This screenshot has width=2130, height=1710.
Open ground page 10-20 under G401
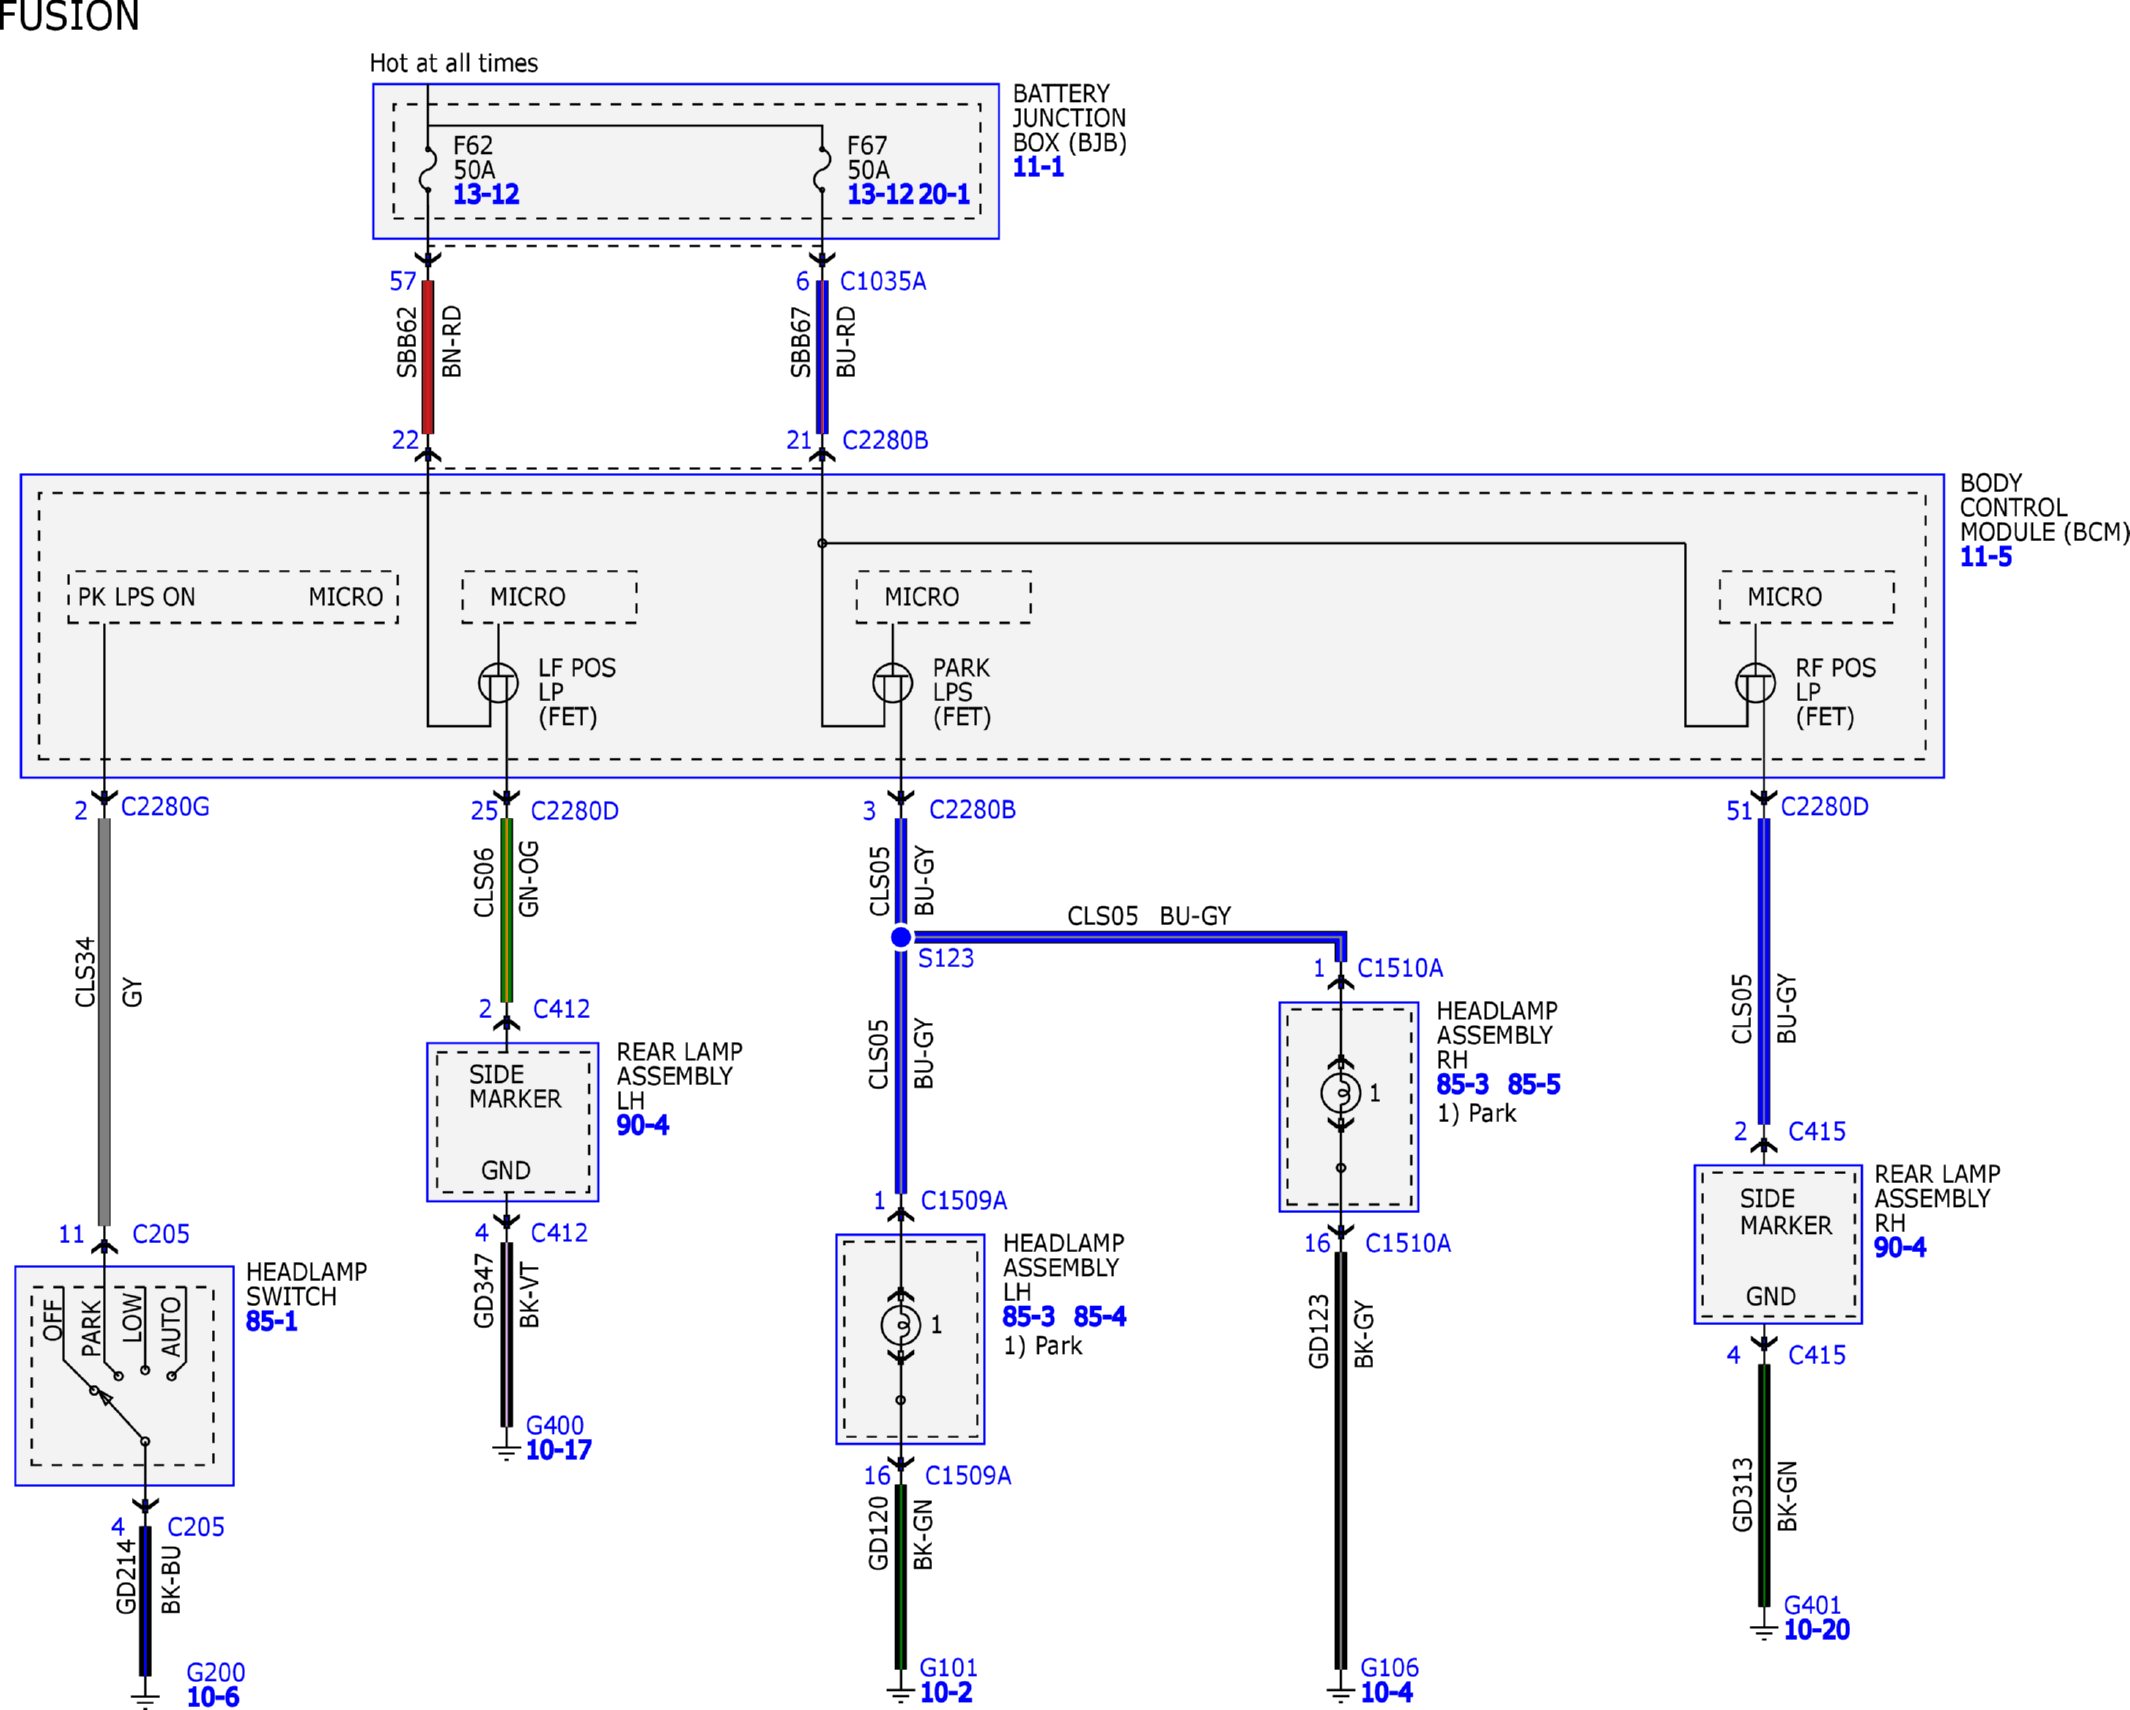pos(1817,1630)
